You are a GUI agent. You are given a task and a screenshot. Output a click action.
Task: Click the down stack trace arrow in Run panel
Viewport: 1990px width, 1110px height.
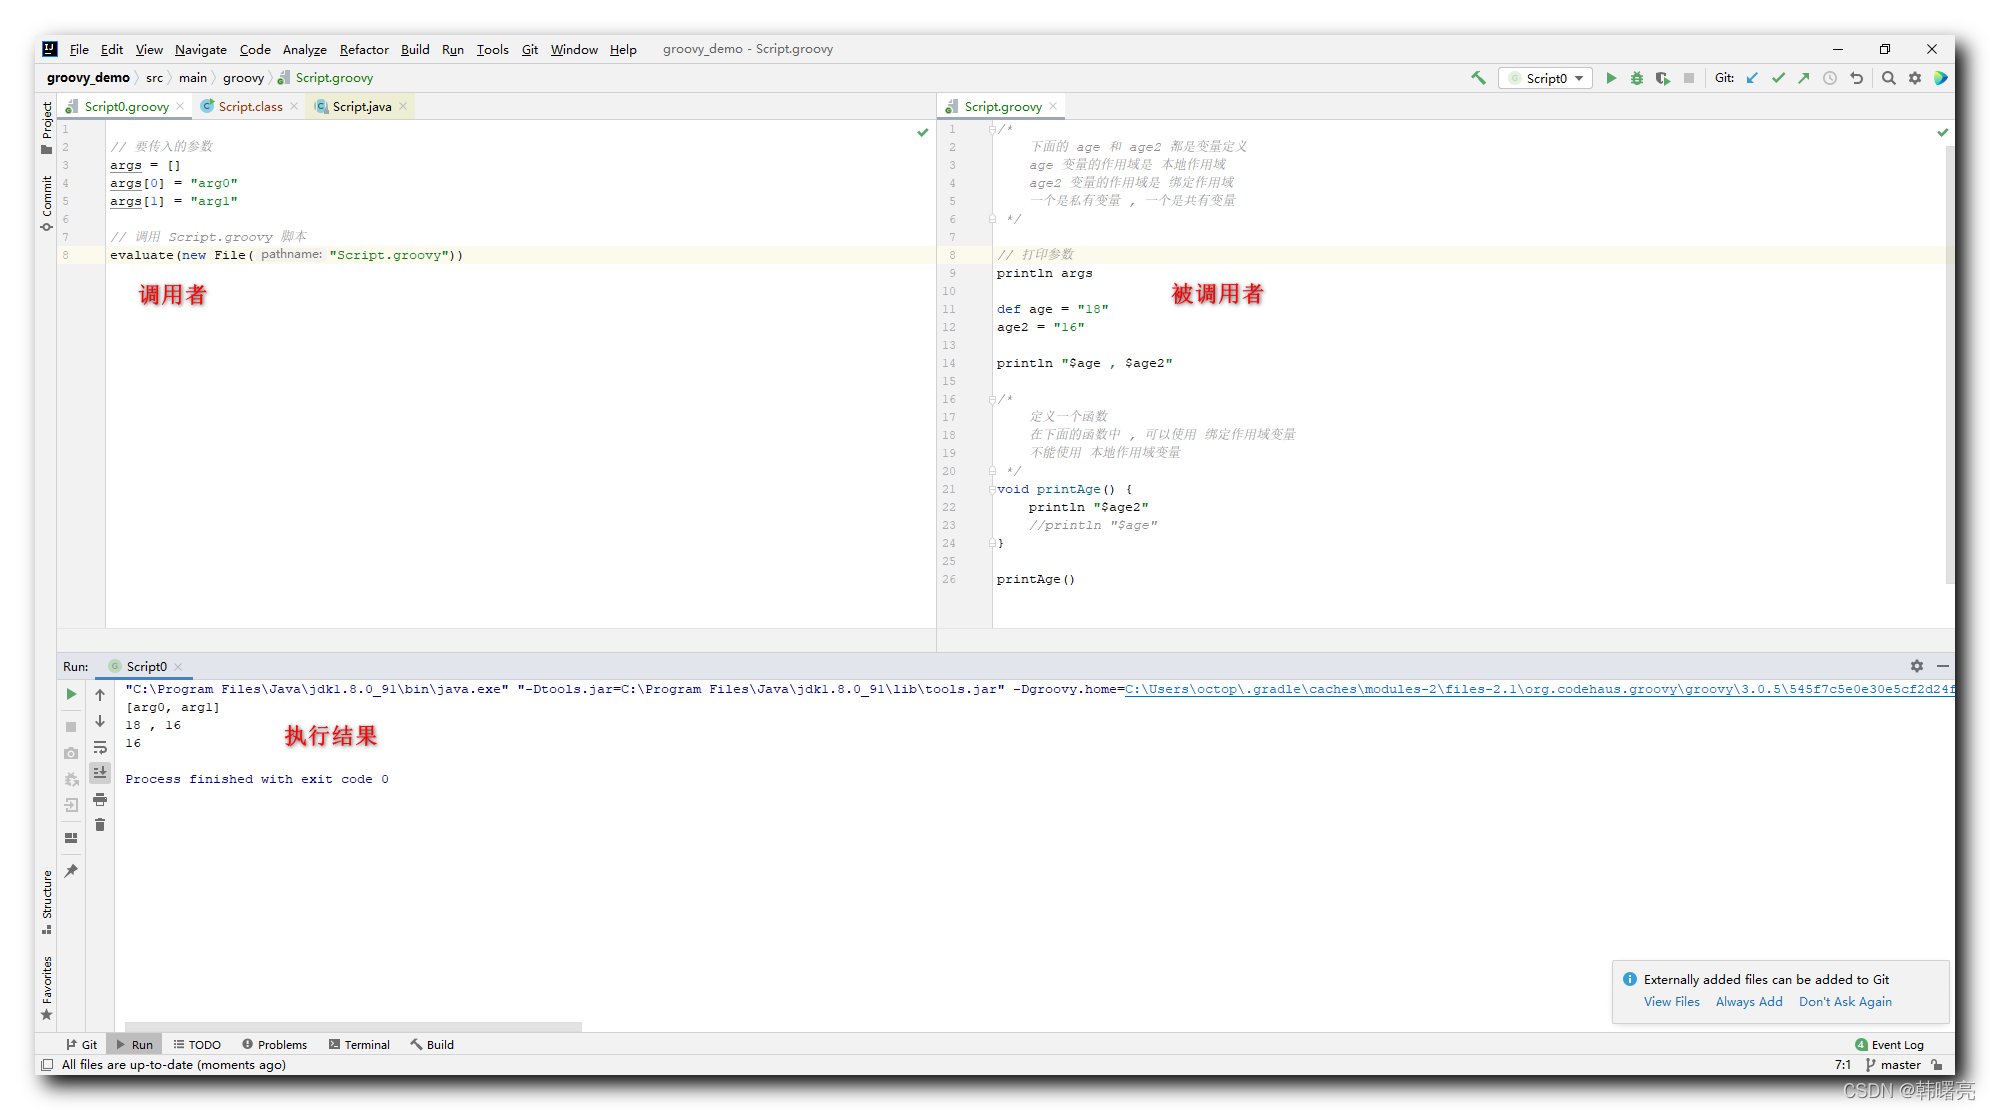pyautogui.click(x=100, y=721)
